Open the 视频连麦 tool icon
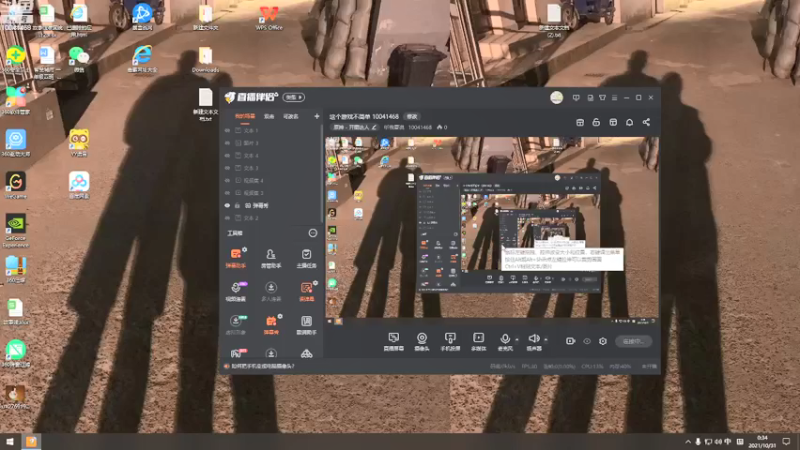The image size is (800, 450). pyautogui.click(x=236, y=291)
